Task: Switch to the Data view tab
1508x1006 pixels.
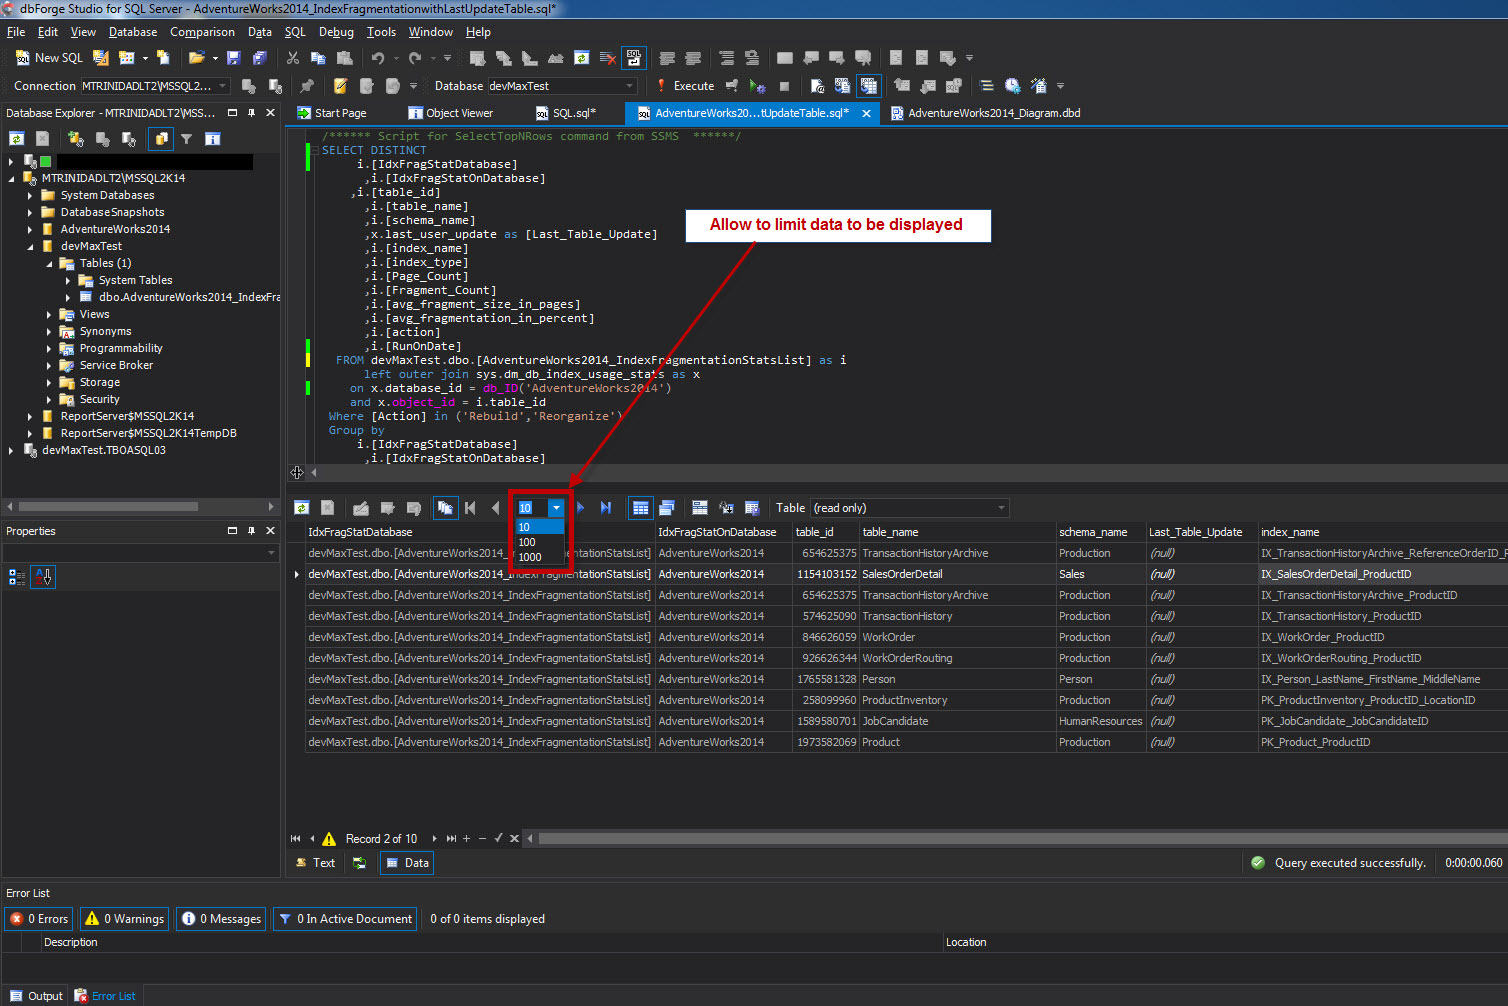Action: [407, 863]
